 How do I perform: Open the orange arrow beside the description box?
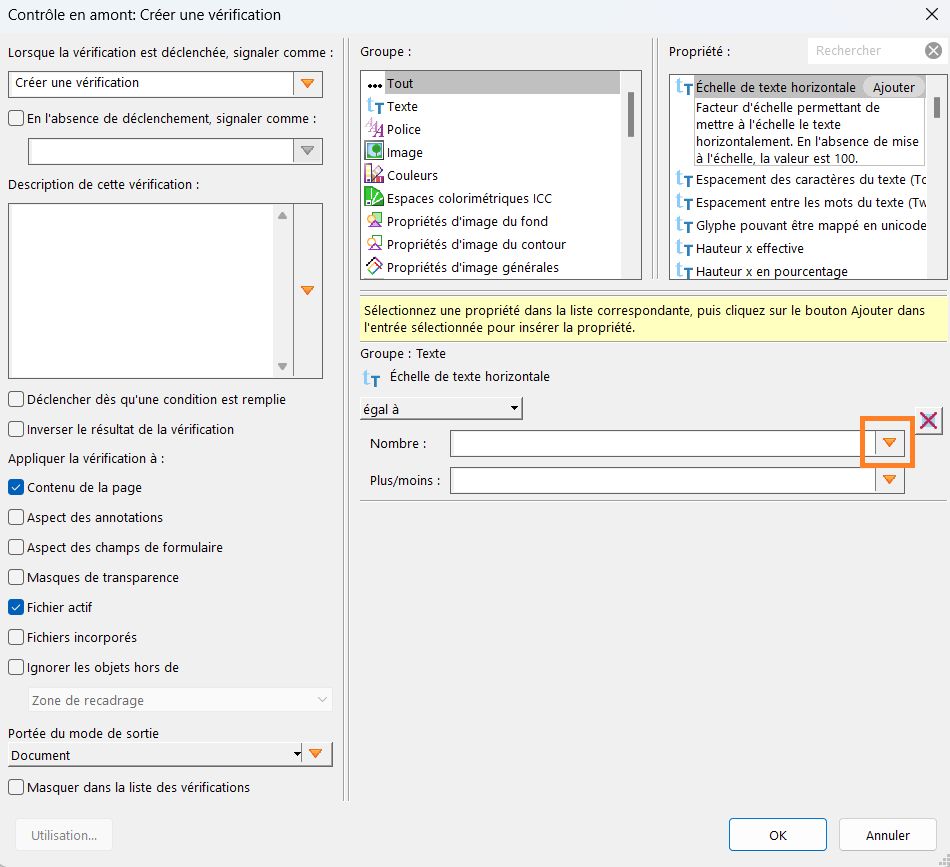pyautogui.click(x=308, y=290)
